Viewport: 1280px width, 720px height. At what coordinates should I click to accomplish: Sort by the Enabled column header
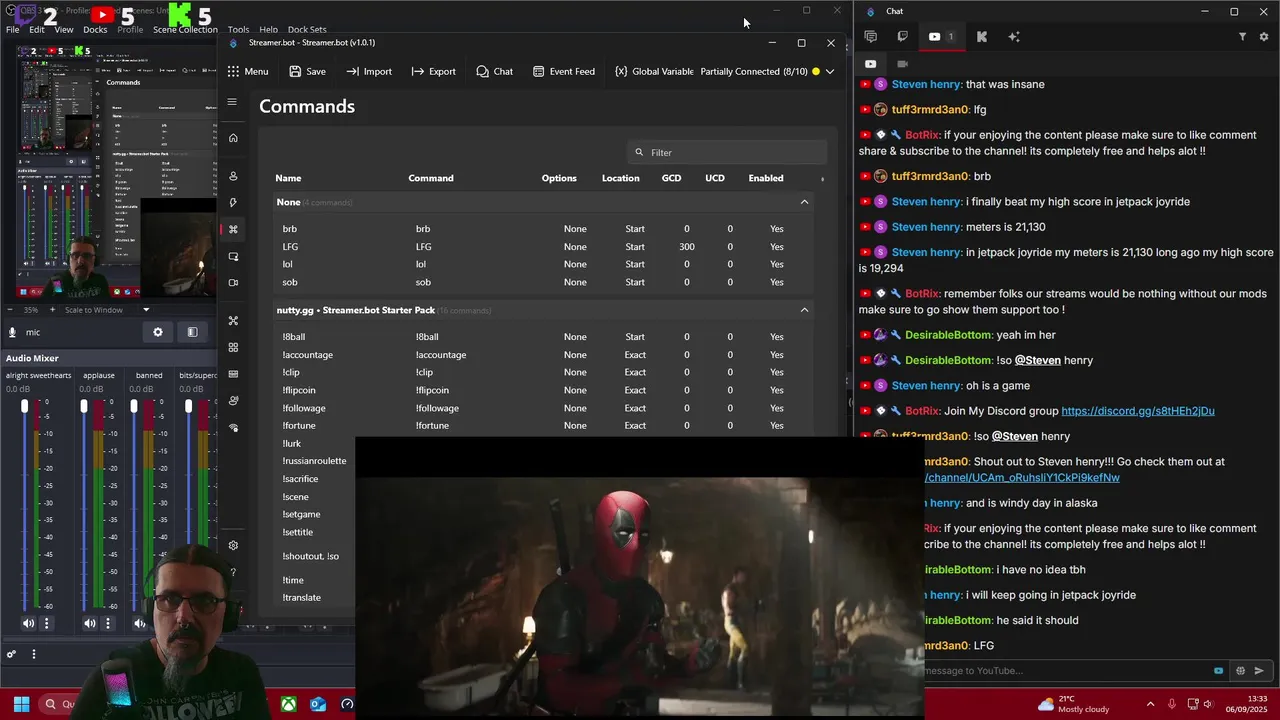click(x=766, y=178)
